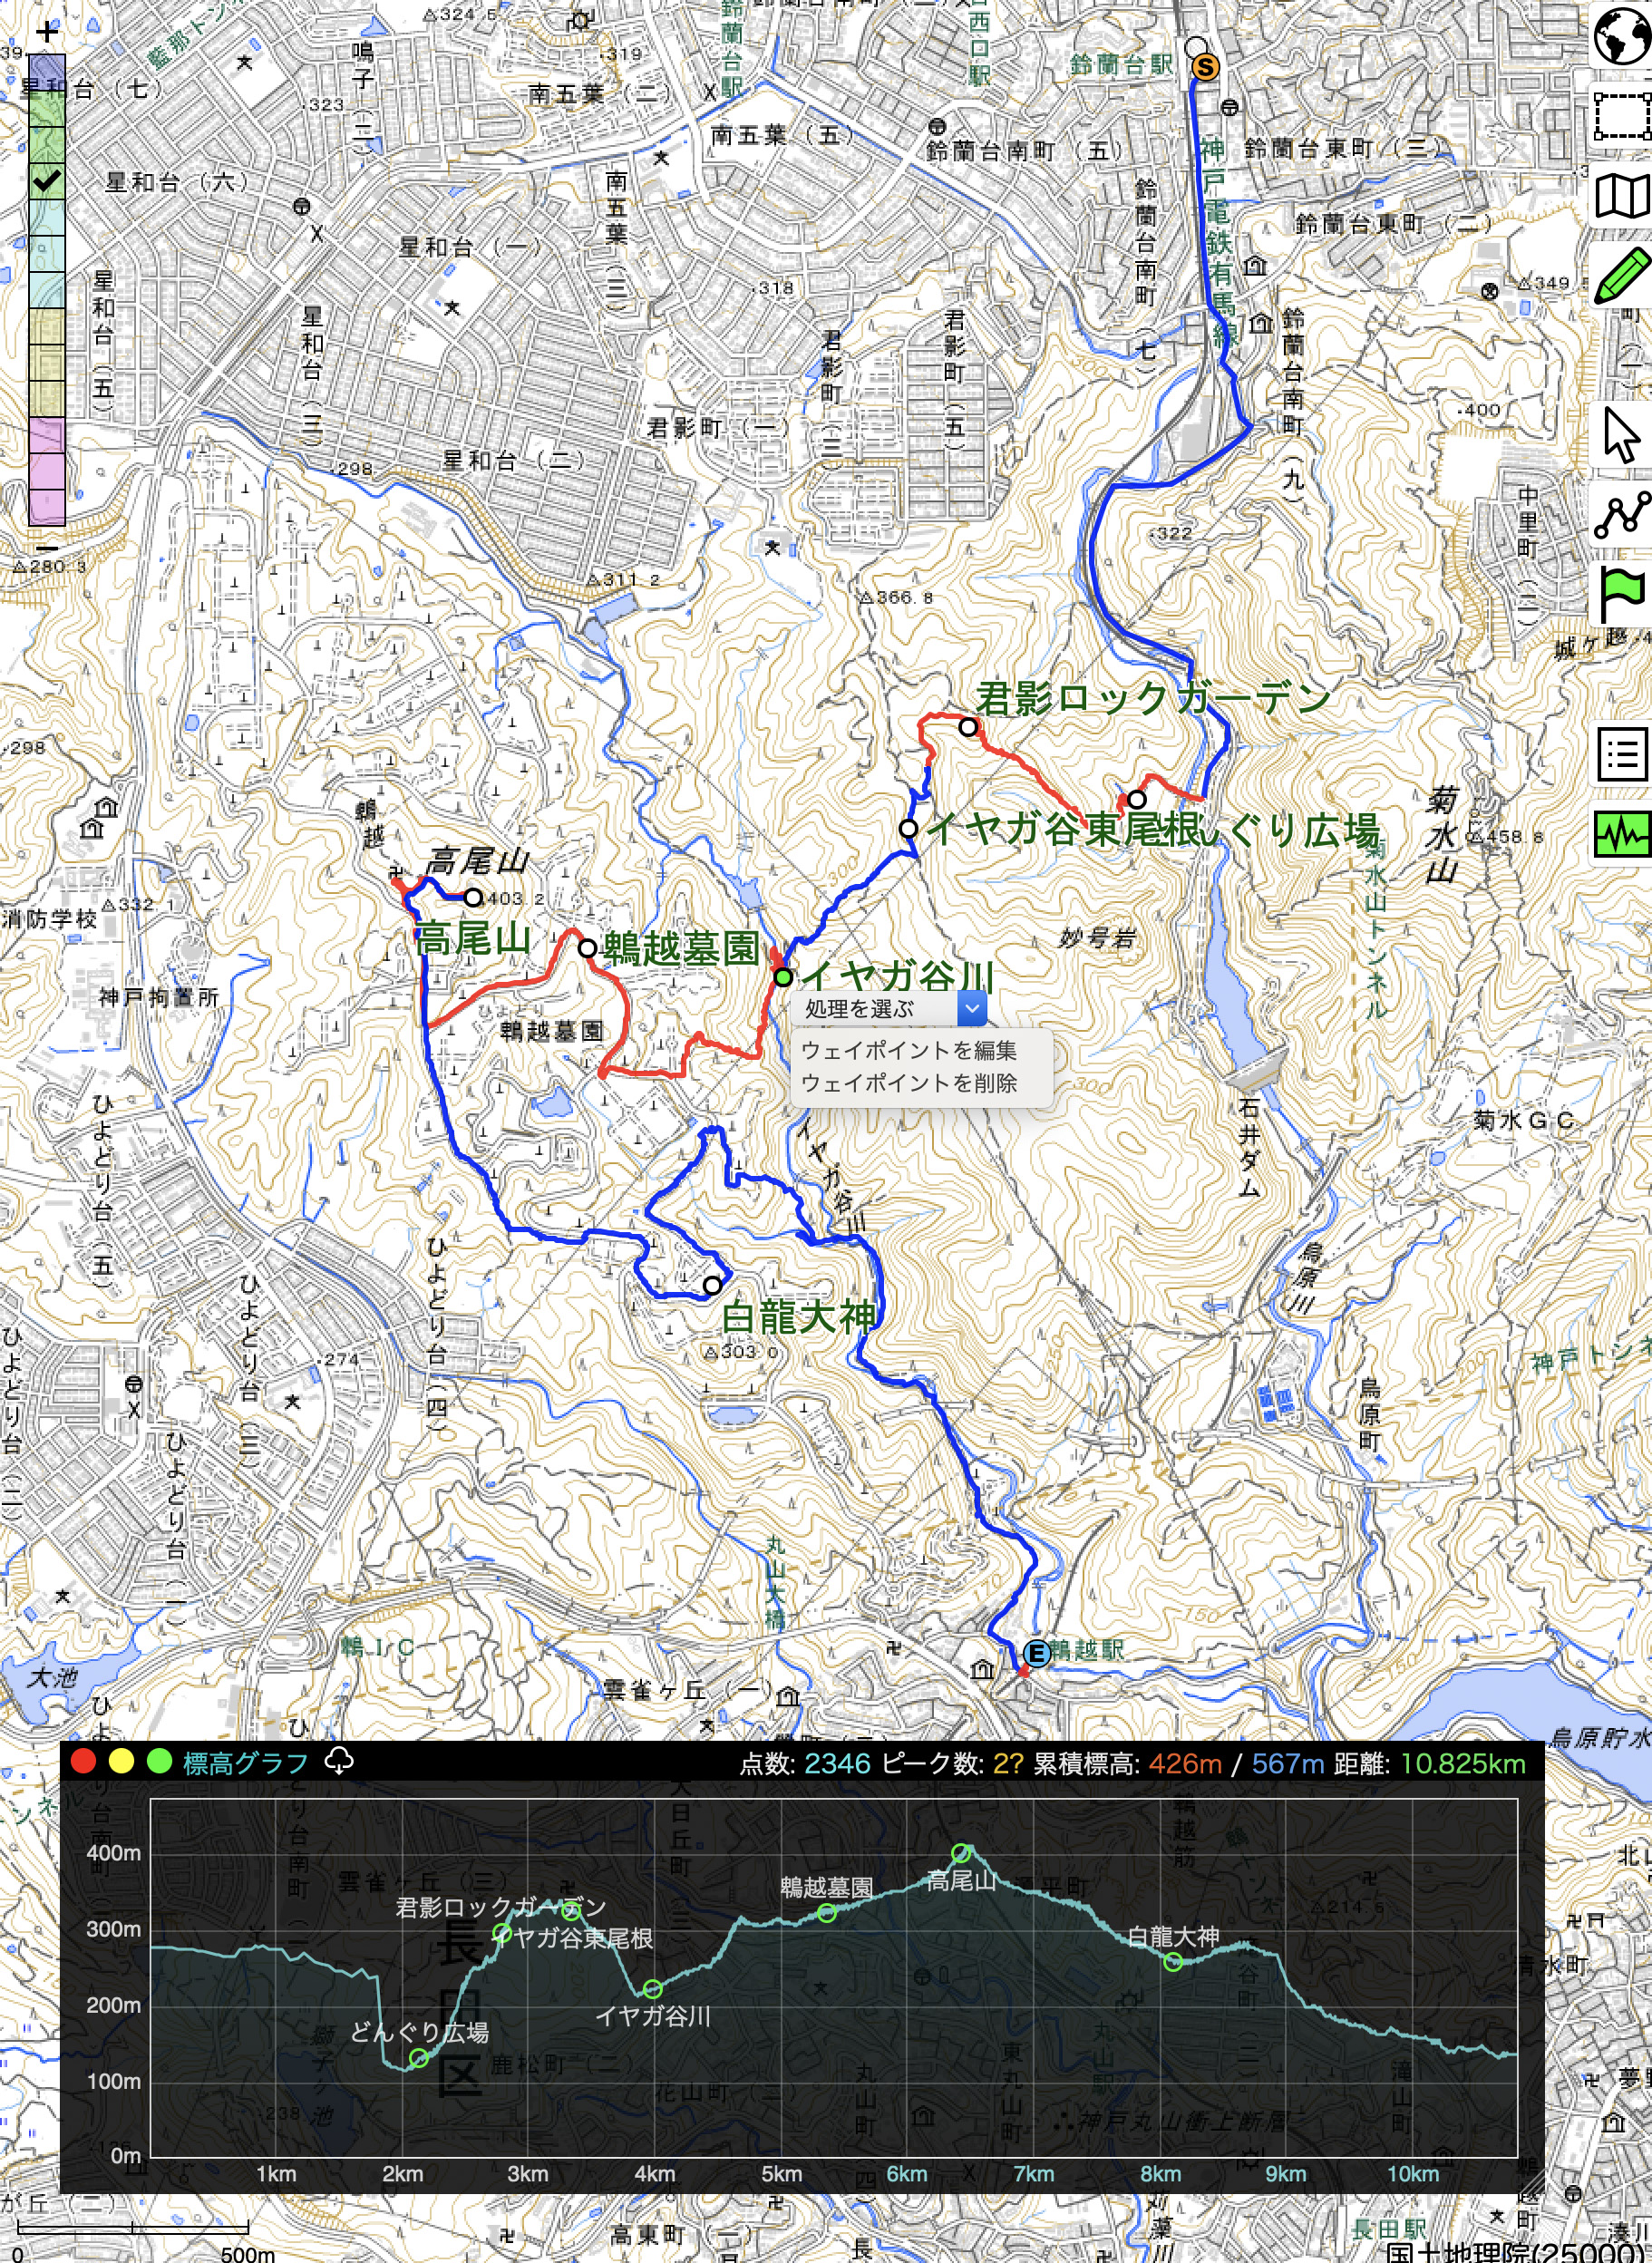Open the list panel icon
The height and width of the screenshot is (2263, 1652).
pyautogui.click(x=1622, y=753)
